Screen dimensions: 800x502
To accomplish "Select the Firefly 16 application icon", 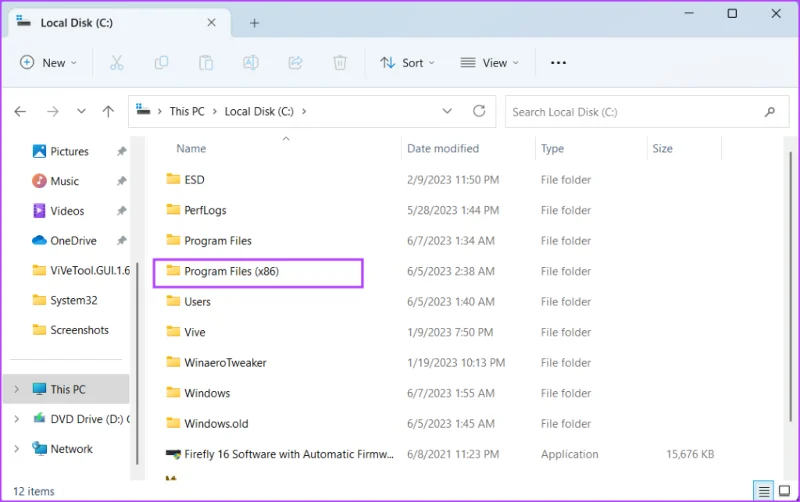I will click(173, 454).
